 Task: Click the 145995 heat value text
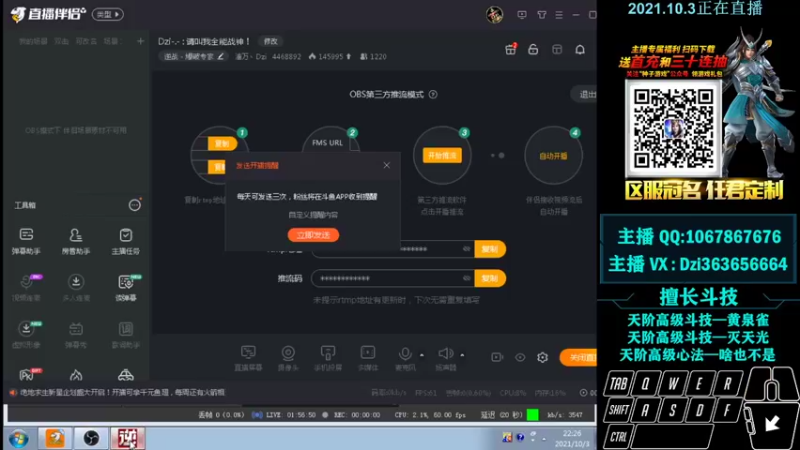tap(331, 57)
